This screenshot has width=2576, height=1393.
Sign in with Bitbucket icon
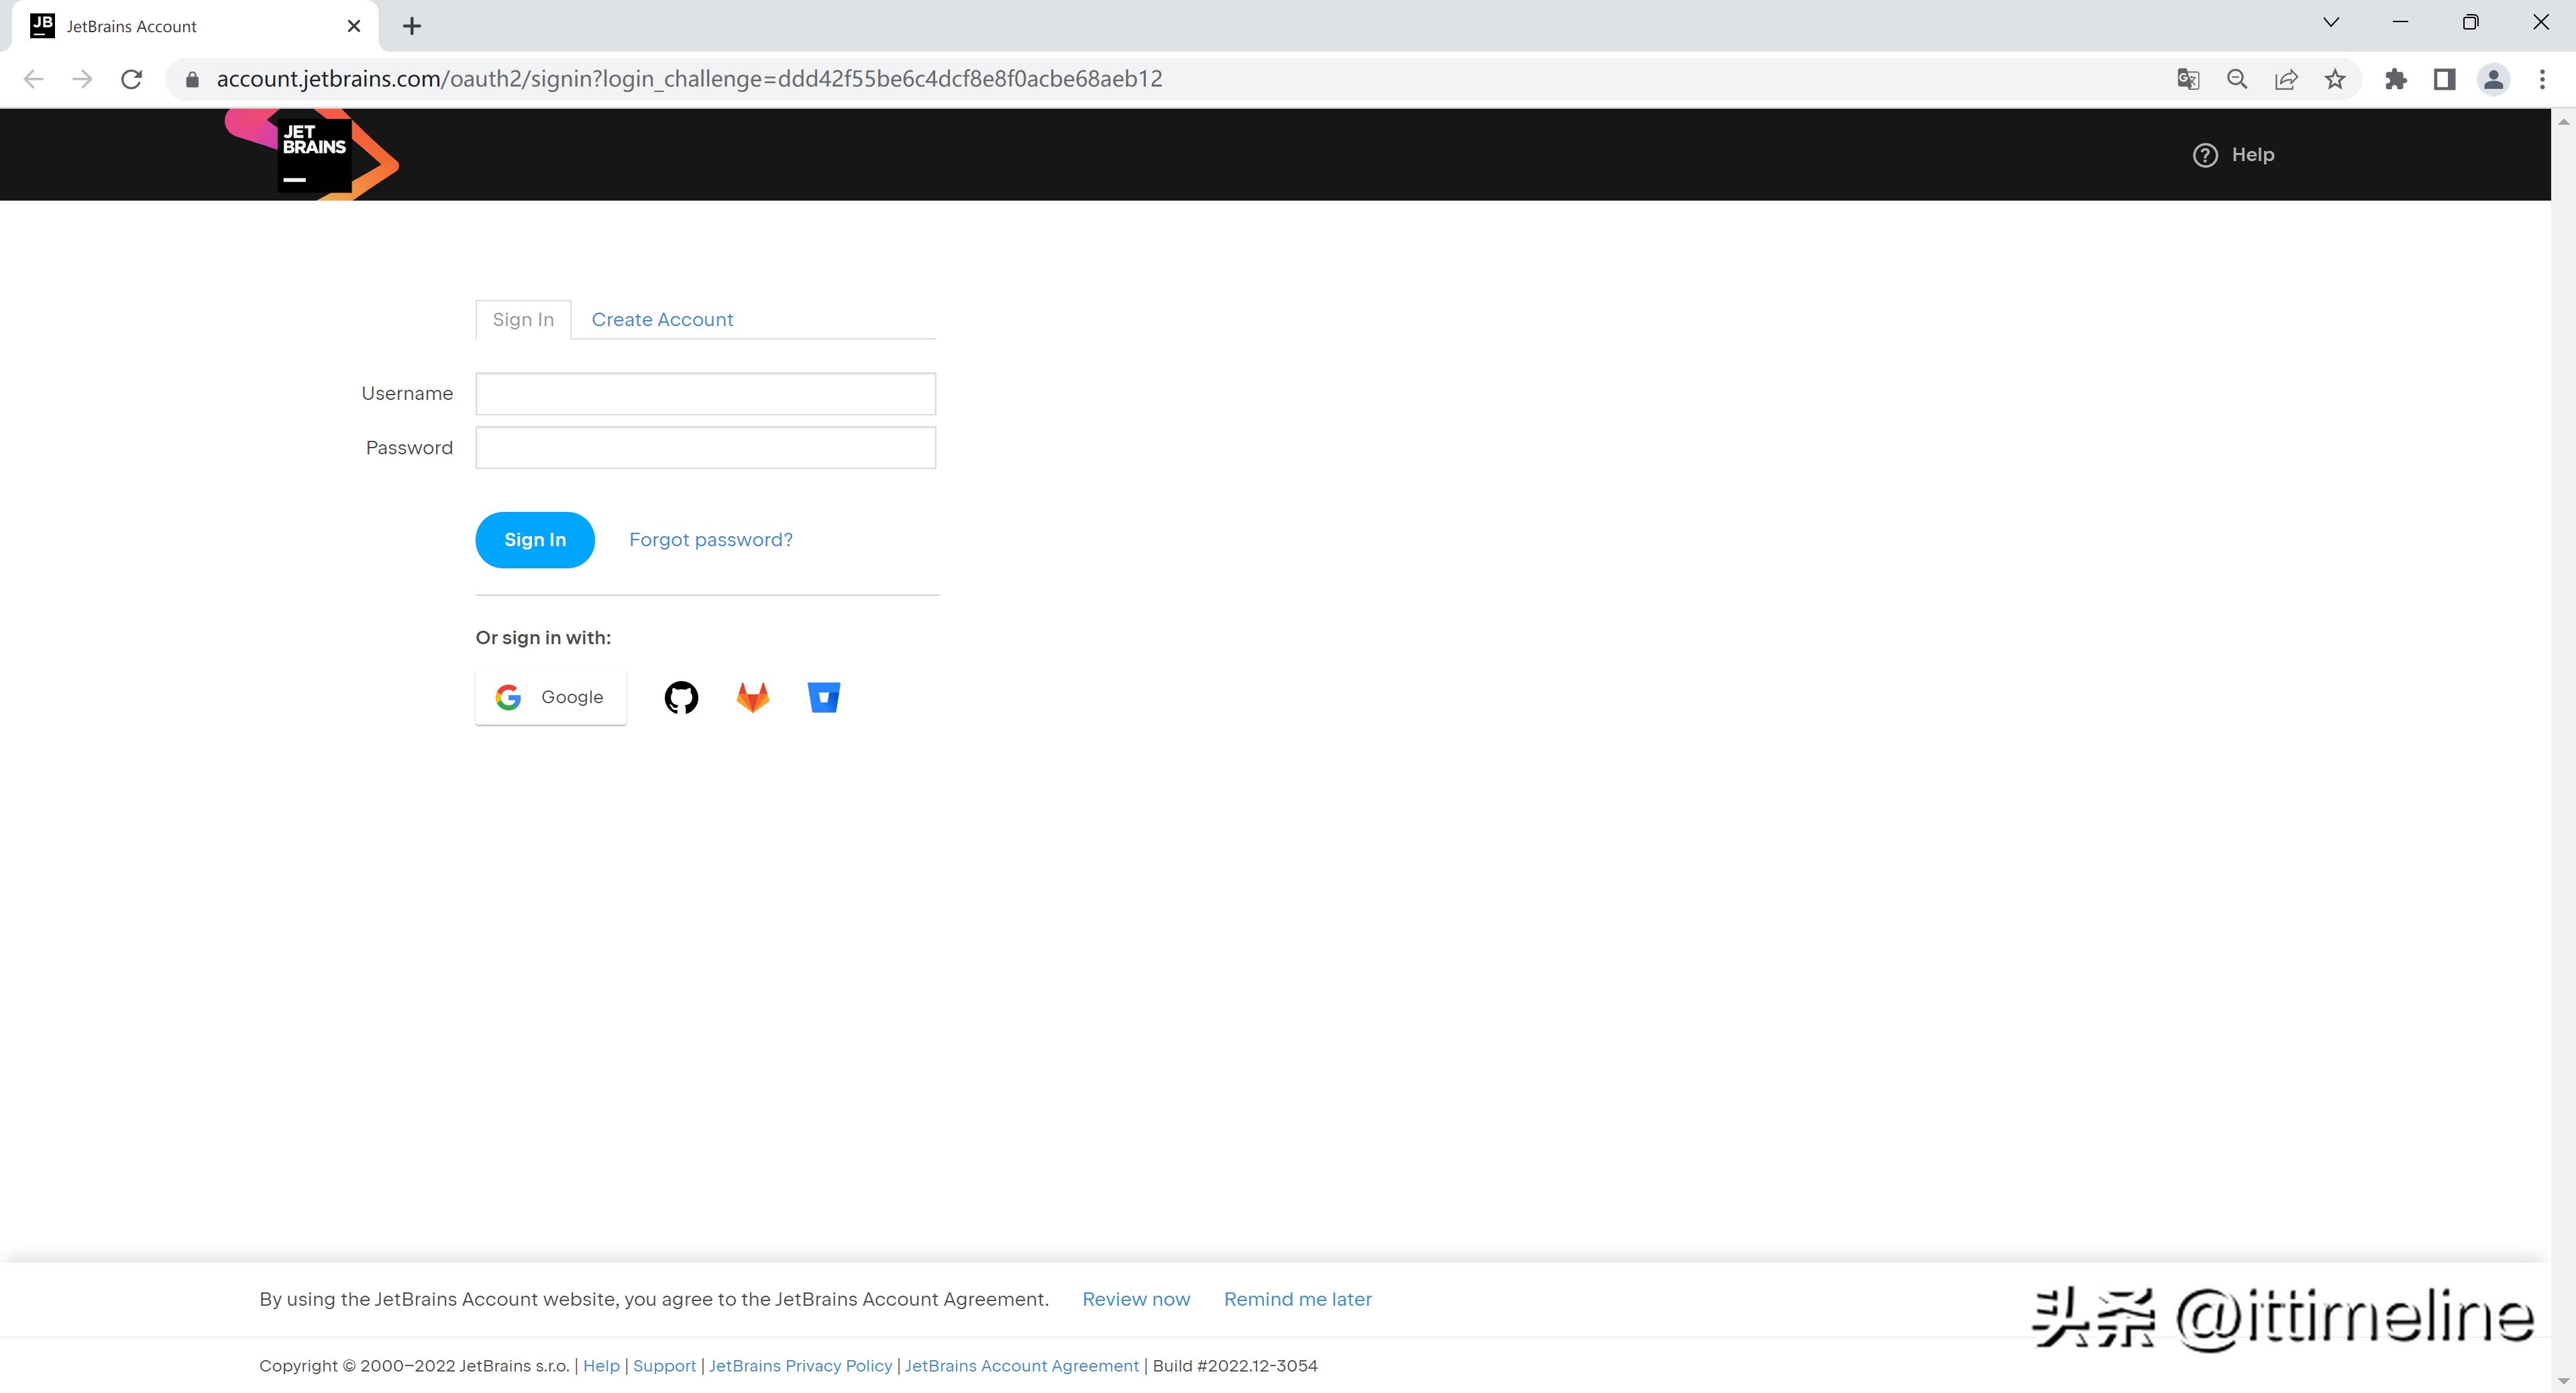824,697
